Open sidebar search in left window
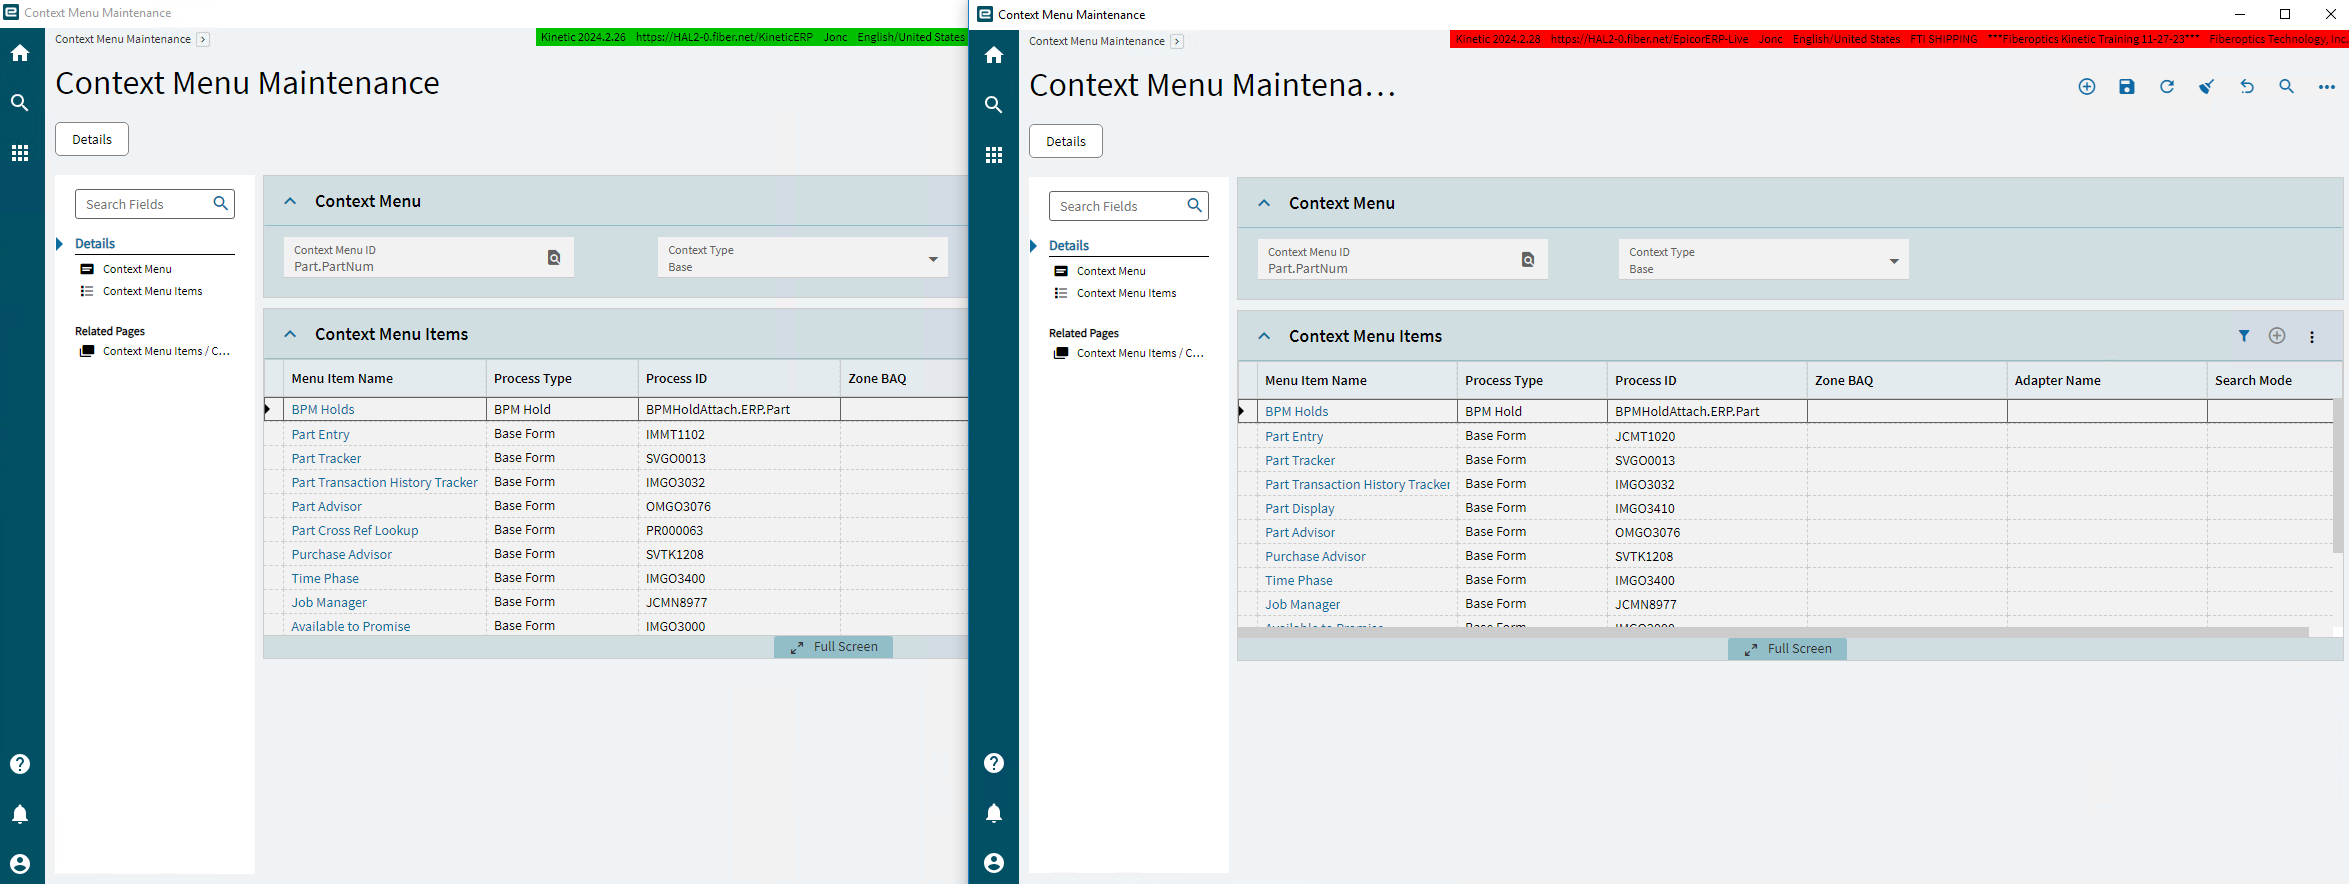Image resolution: width=2349 pixels, height=884 pixels. (x=20, y=103)
